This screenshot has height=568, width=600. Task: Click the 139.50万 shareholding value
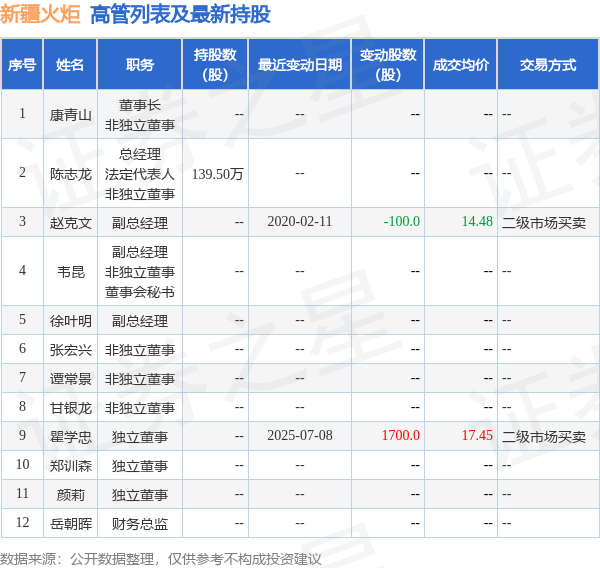(217, 174)
